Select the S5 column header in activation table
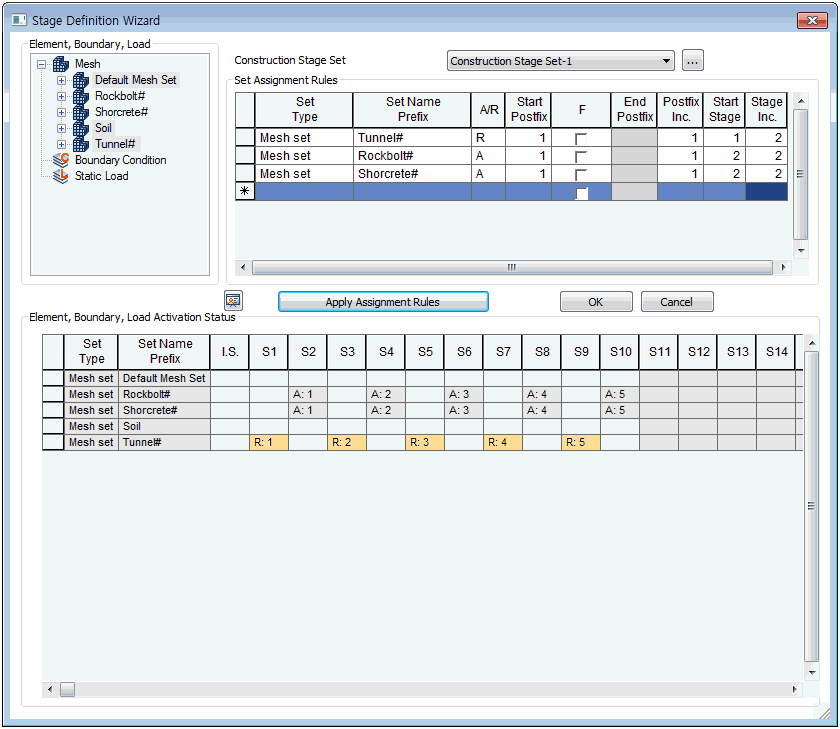840x729 pixels. [x=425, y=352]
